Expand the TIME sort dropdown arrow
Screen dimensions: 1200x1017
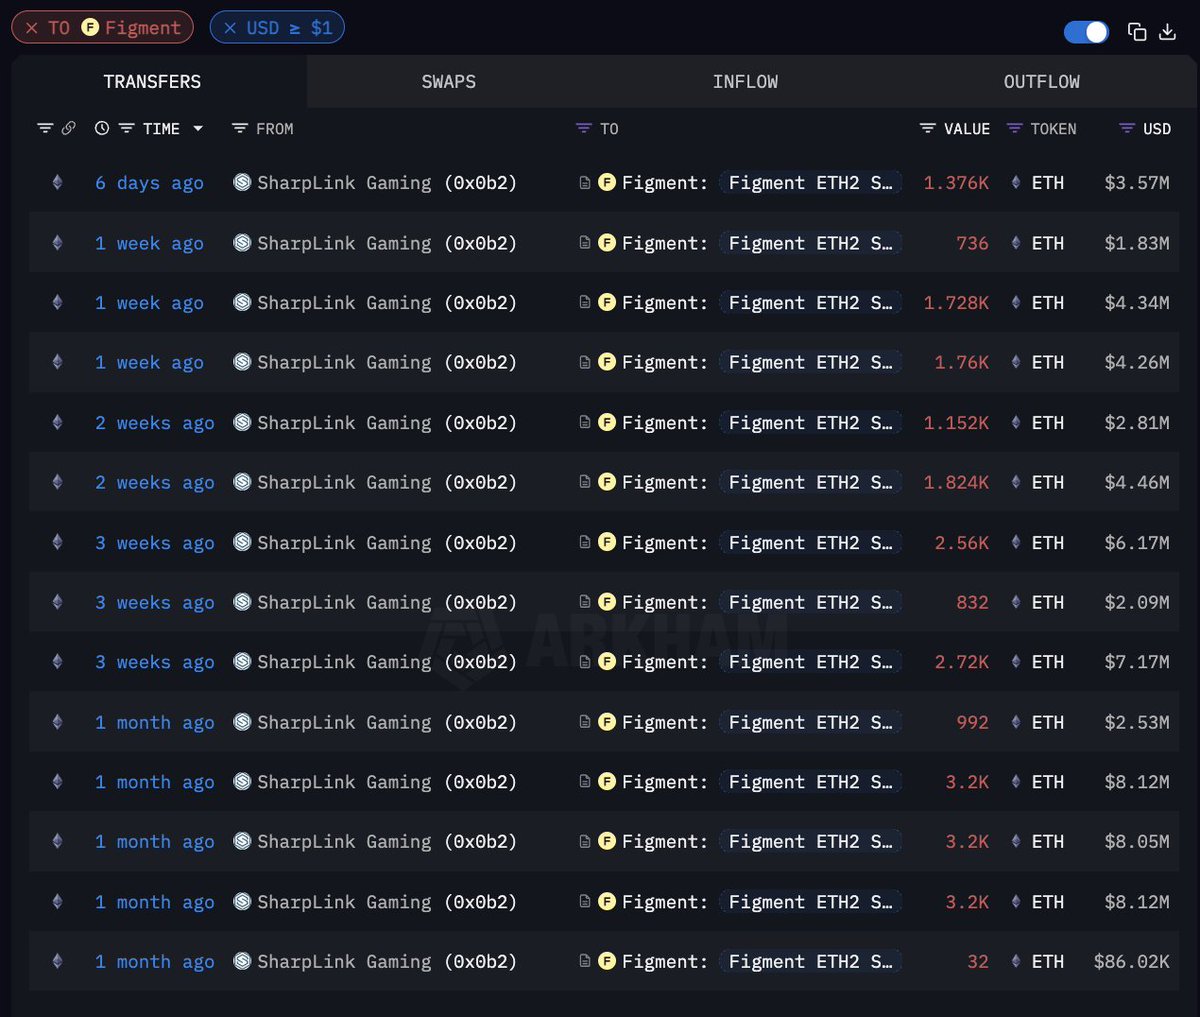click(x=198, y=129)
